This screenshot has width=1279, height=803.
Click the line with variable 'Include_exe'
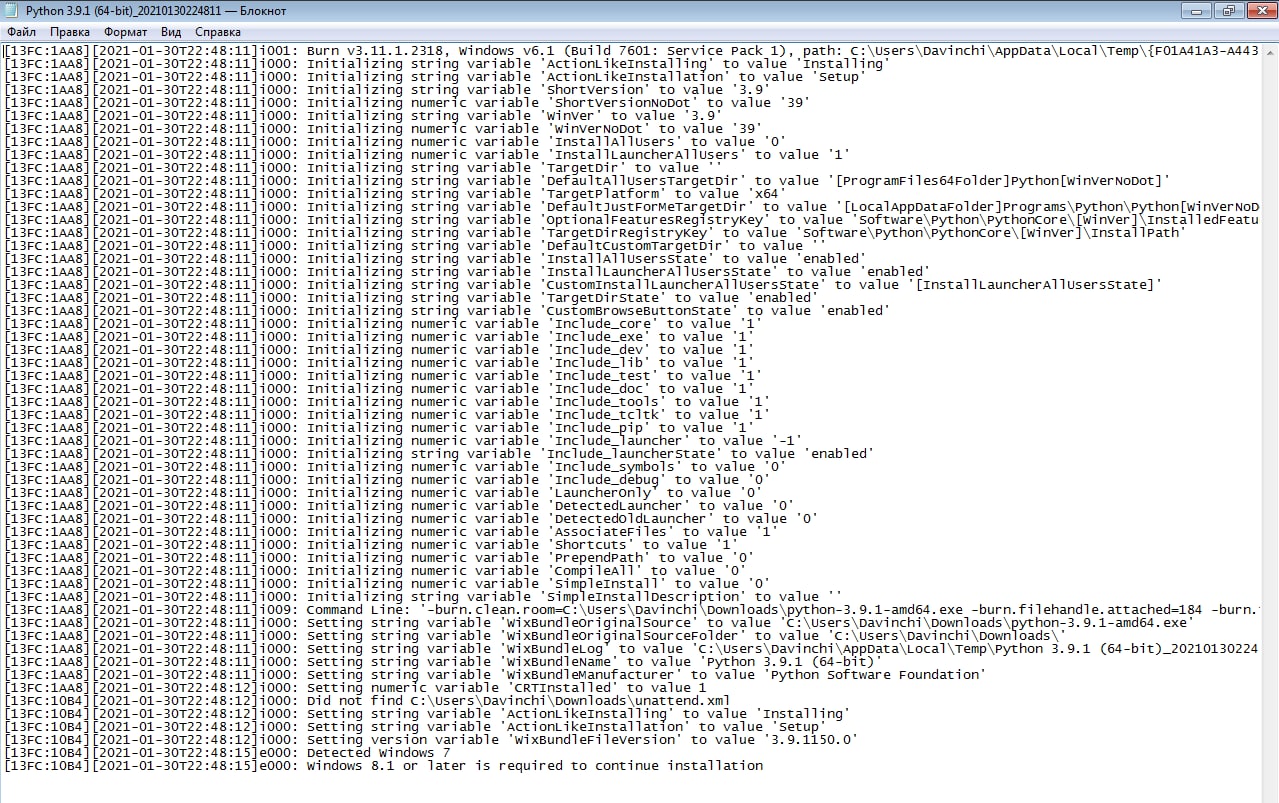(x=379, y=336)
